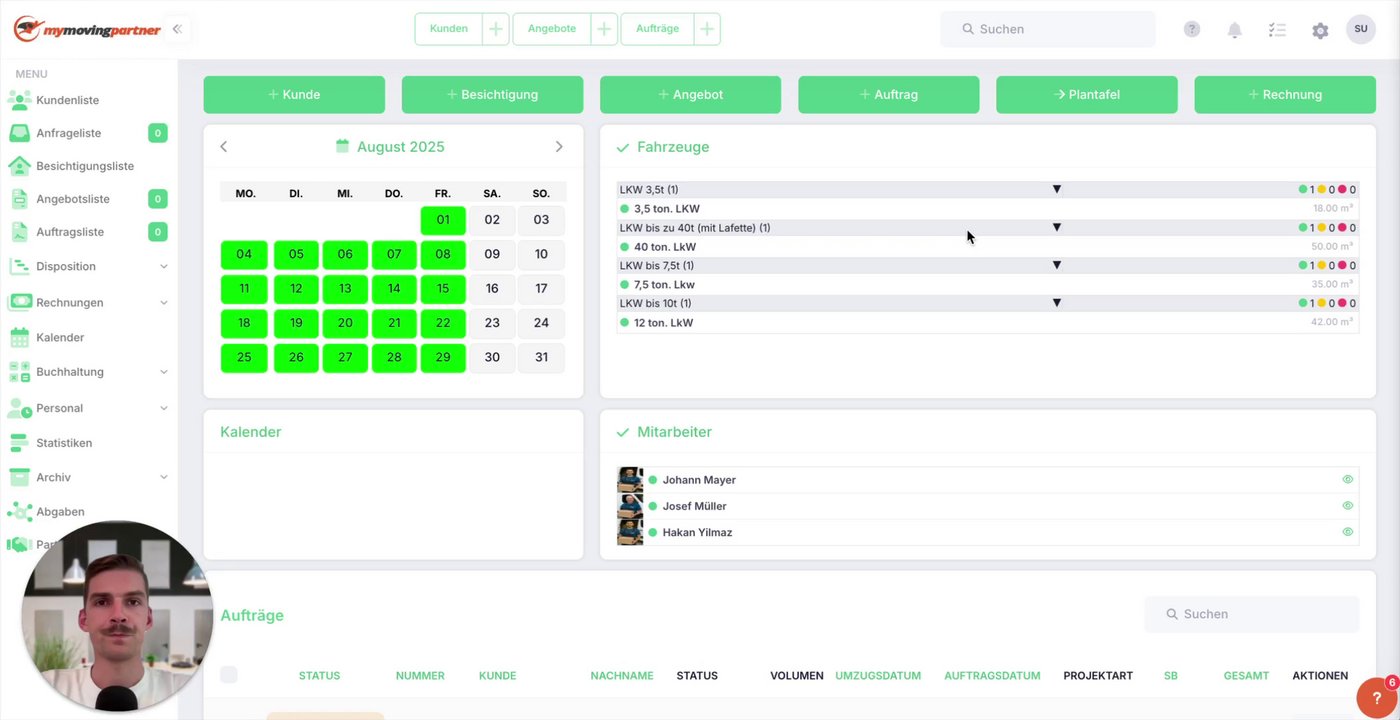Click the Besichtigungsliste sidebar icon
1400x720 pixels.
19,166
